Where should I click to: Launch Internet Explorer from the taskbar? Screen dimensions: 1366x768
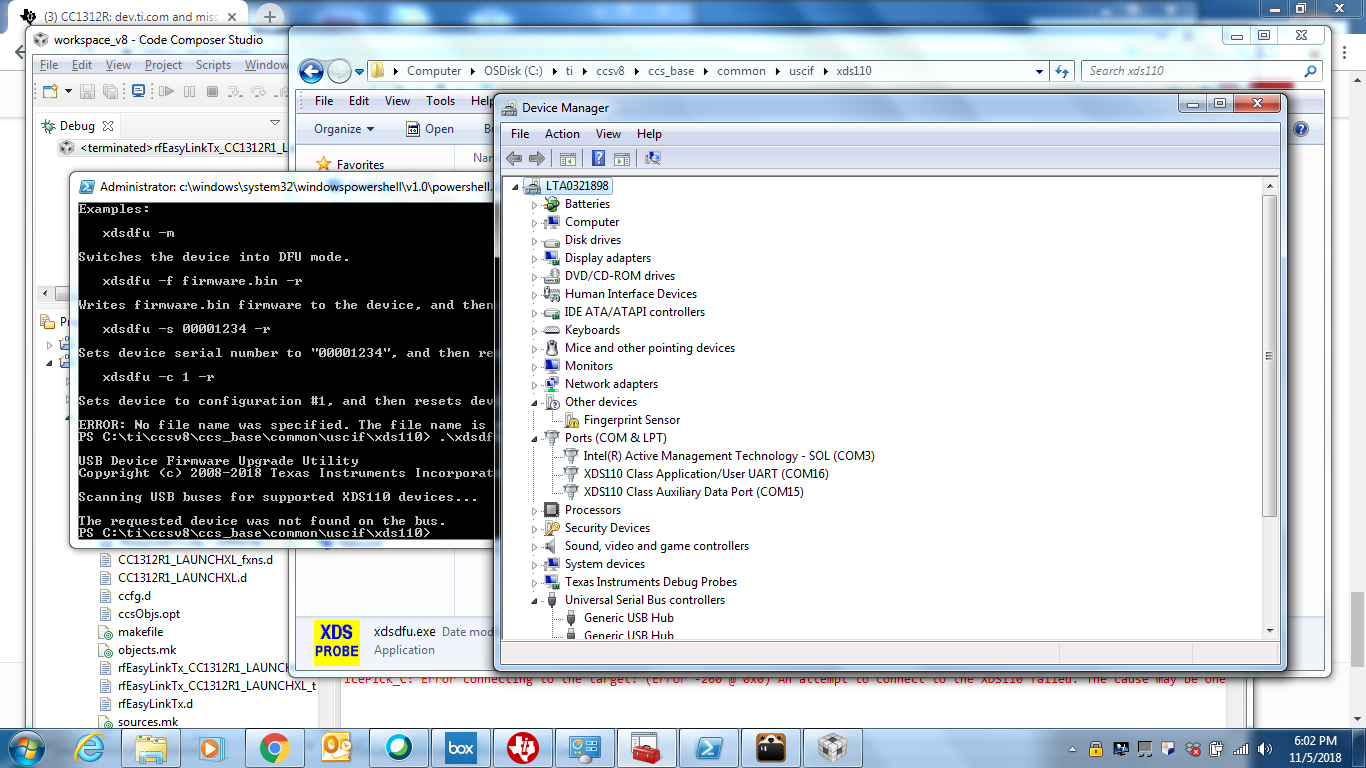[x=92, y=747]
